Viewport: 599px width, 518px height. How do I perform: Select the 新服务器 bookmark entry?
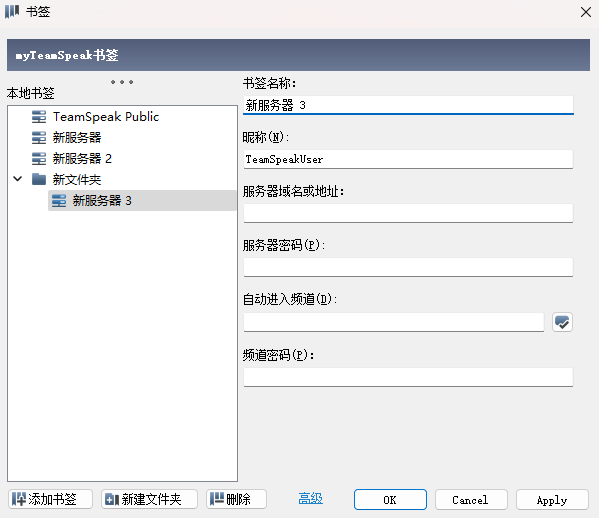[x=77, y=138]
